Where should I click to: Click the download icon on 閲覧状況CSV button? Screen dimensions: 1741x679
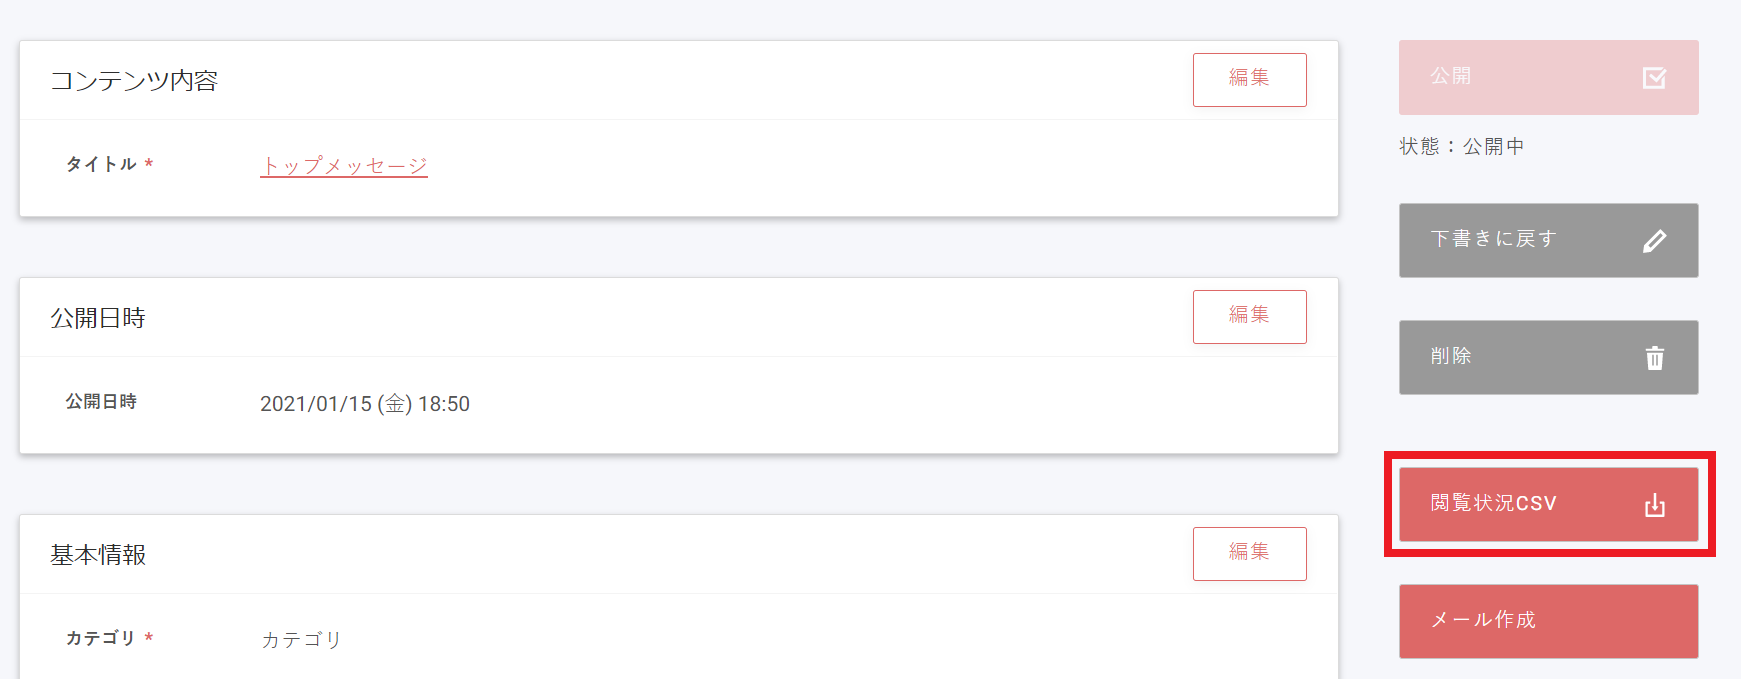[1653, 504]
